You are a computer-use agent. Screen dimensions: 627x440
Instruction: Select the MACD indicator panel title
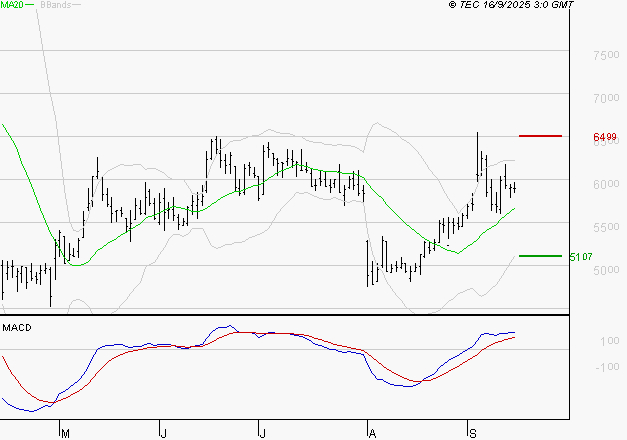coord(16,328)
